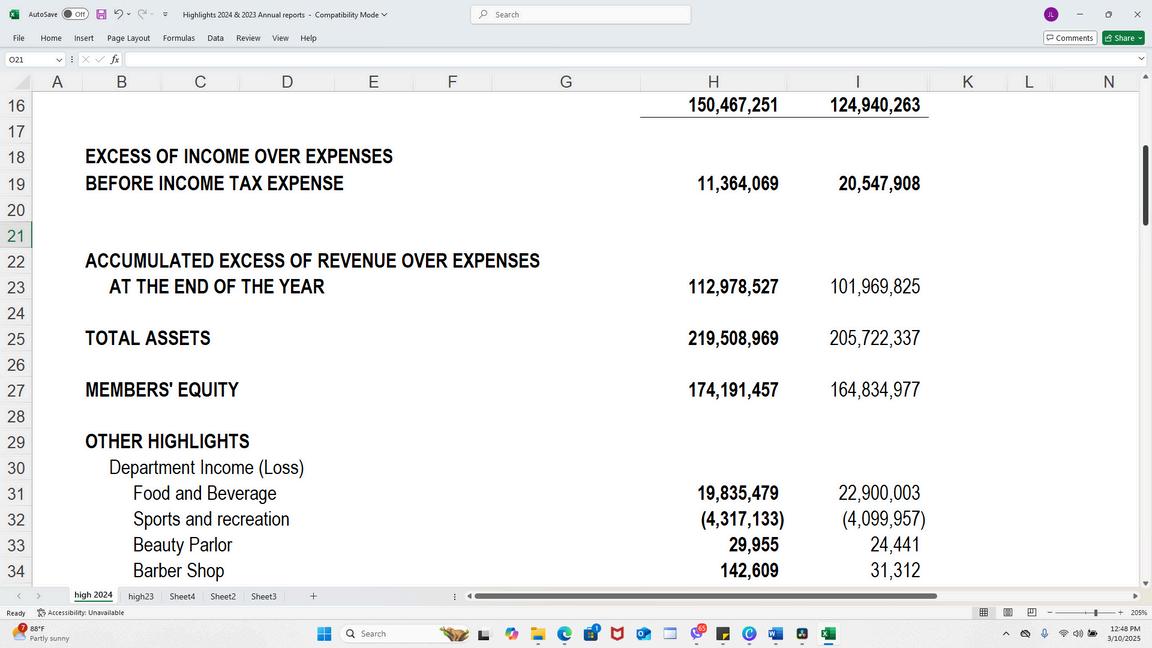
Task: Click the Insert Function fx icon
Action: coord(115,60)
